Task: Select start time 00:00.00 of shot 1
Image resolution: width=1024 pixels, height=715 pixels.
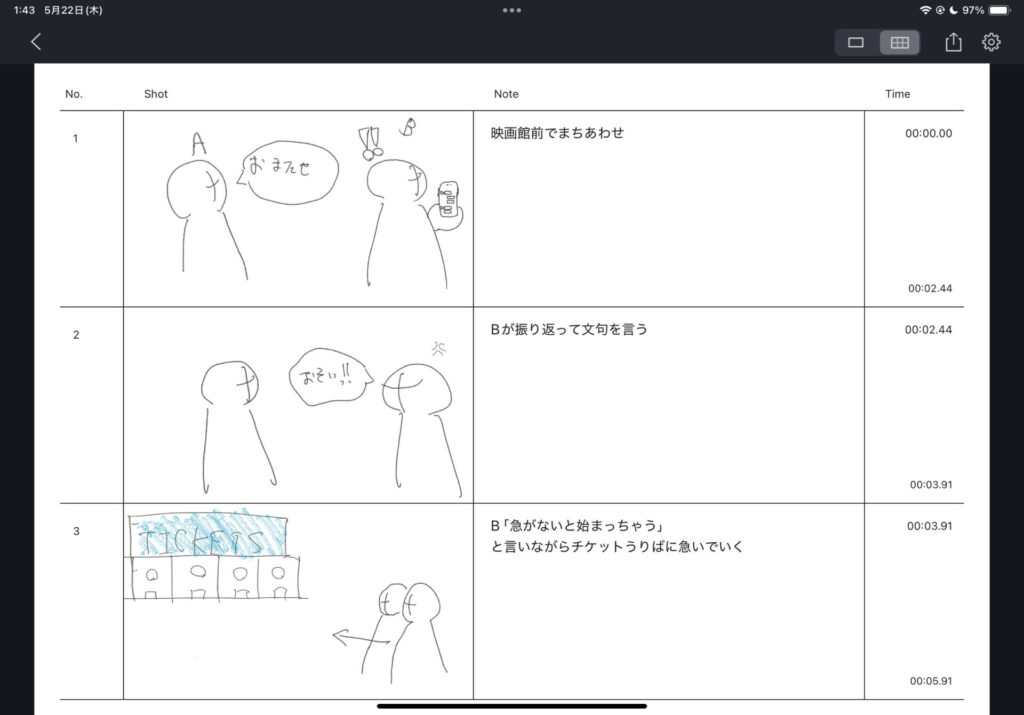Action: pos(928,133)
